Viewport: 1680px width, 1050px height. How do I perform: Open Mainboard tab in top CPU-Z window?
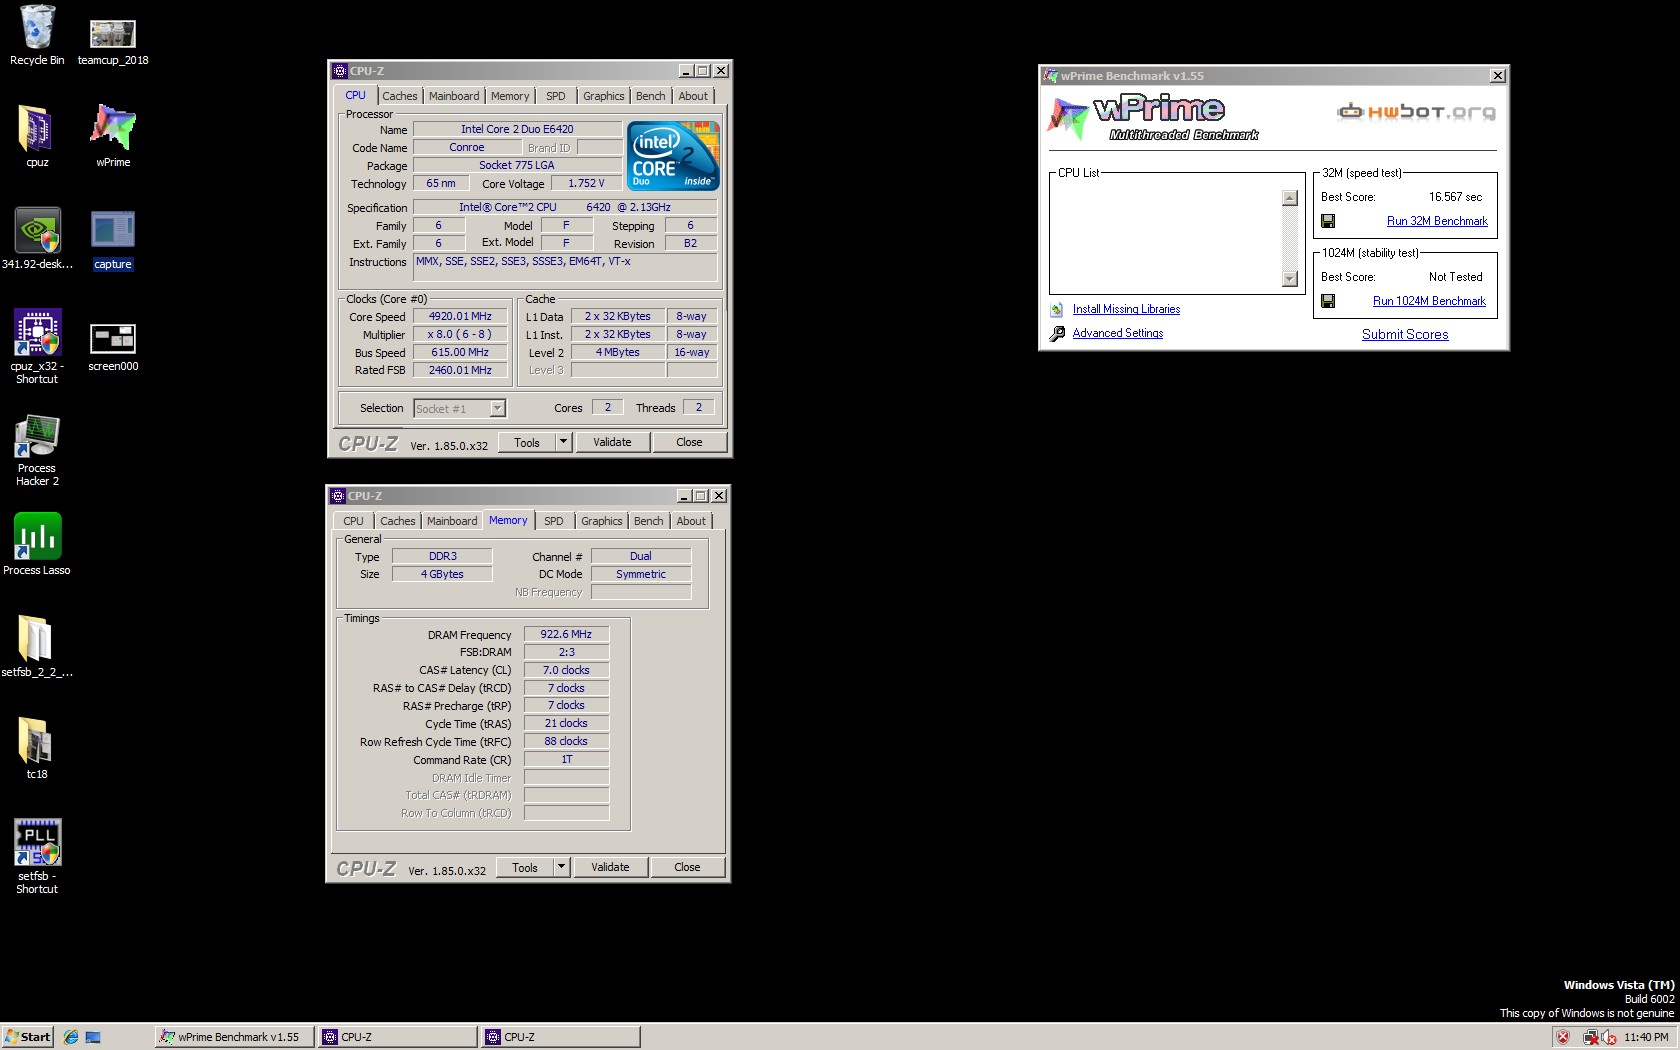(454, 96)
